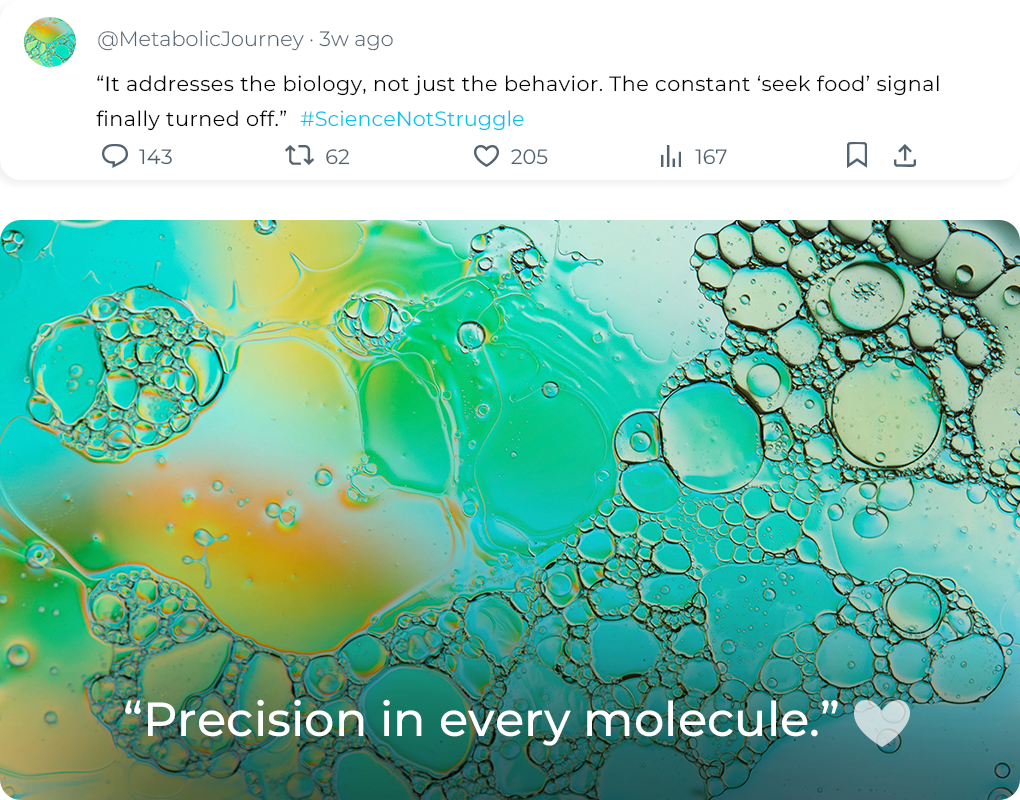Bookmark the MetabolicJourney post
The height and width of the screenshot is (800, 1020).
(857, 155)
